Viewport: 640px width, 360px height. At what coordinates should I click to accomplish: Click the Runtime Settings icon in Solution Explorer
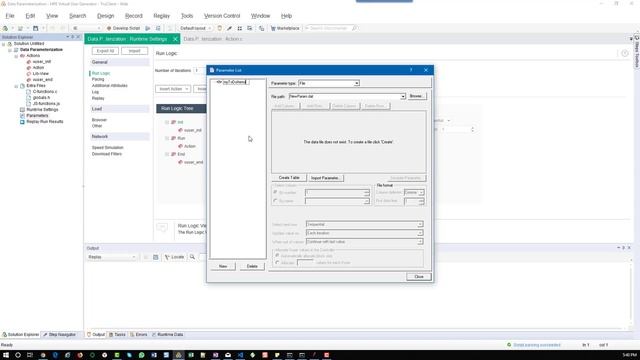coord(22,109)
